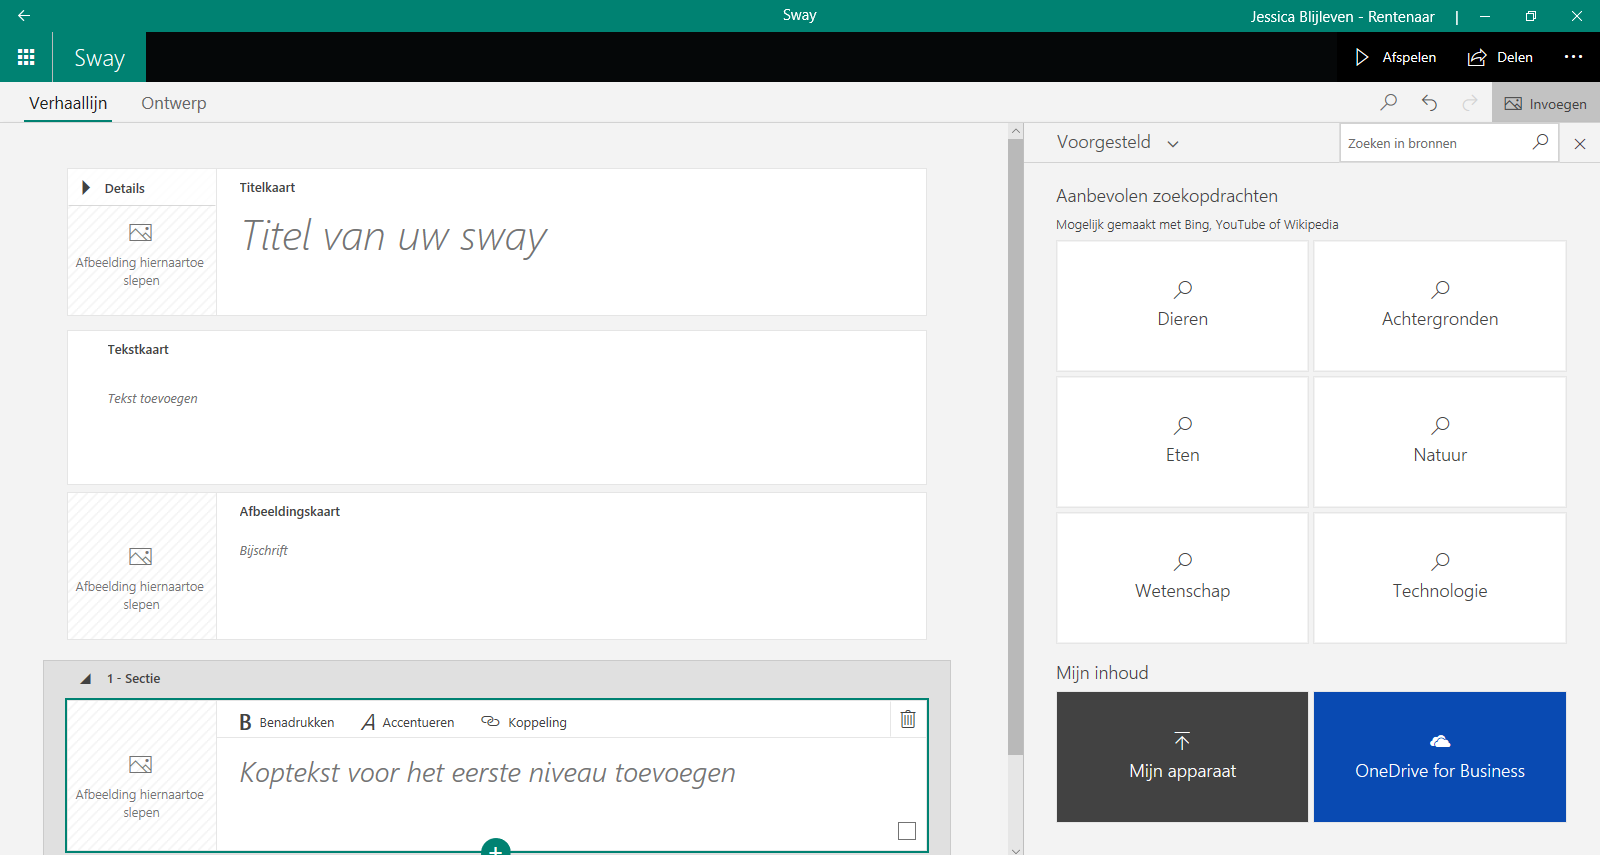This screenshot has height=855, width=1600.
Task: Click the search icon in bronnen field
Action: coord(1541,142)
